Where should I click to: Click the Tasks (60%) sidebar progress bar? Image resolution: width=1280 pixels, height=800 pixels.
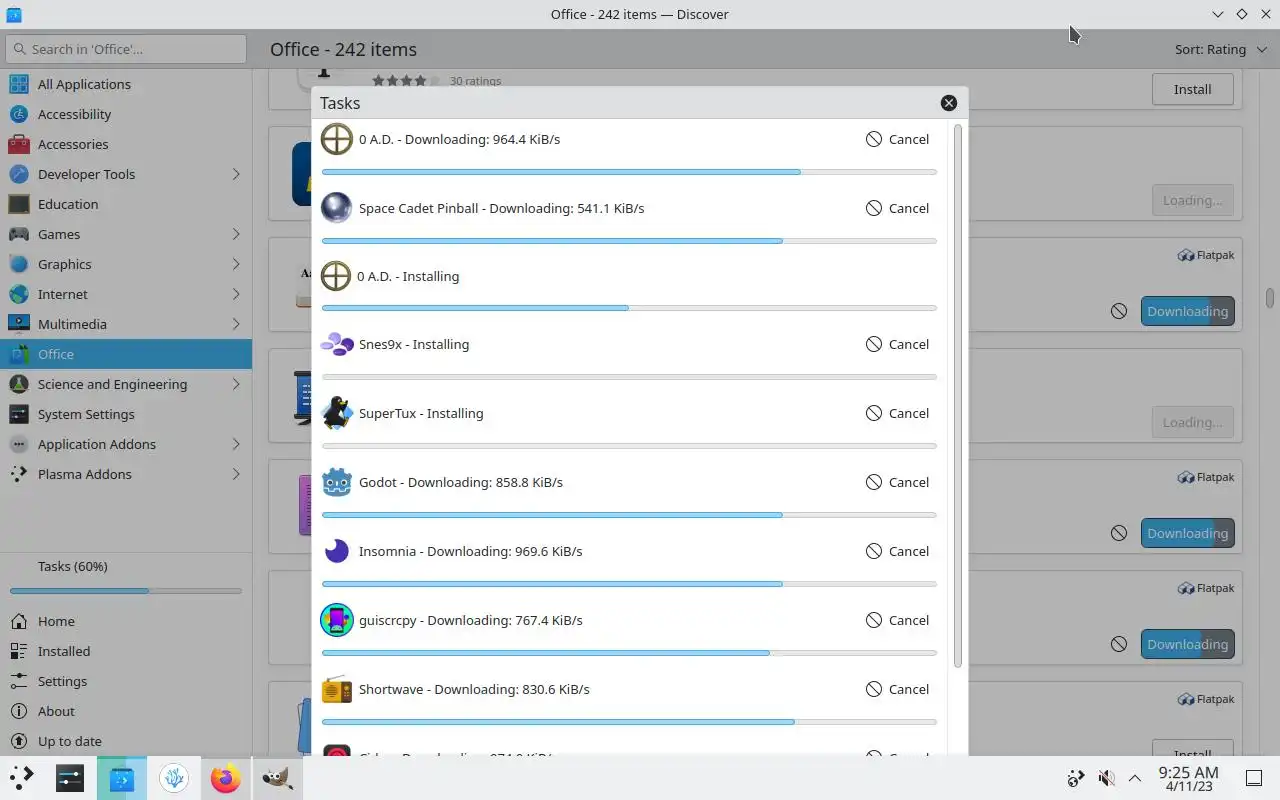click(126, 591)
